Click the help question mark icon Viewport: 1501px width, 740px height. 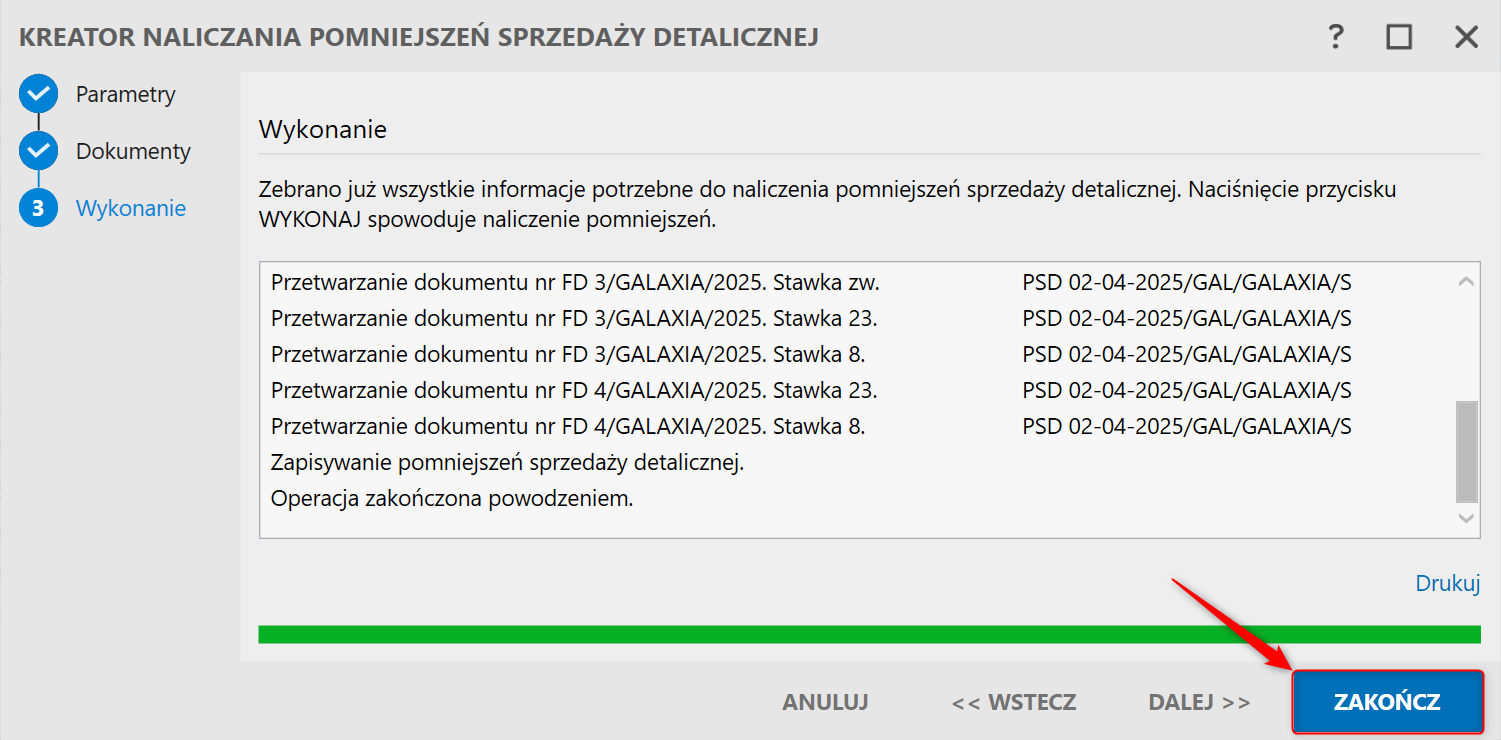pos(1335,38)
